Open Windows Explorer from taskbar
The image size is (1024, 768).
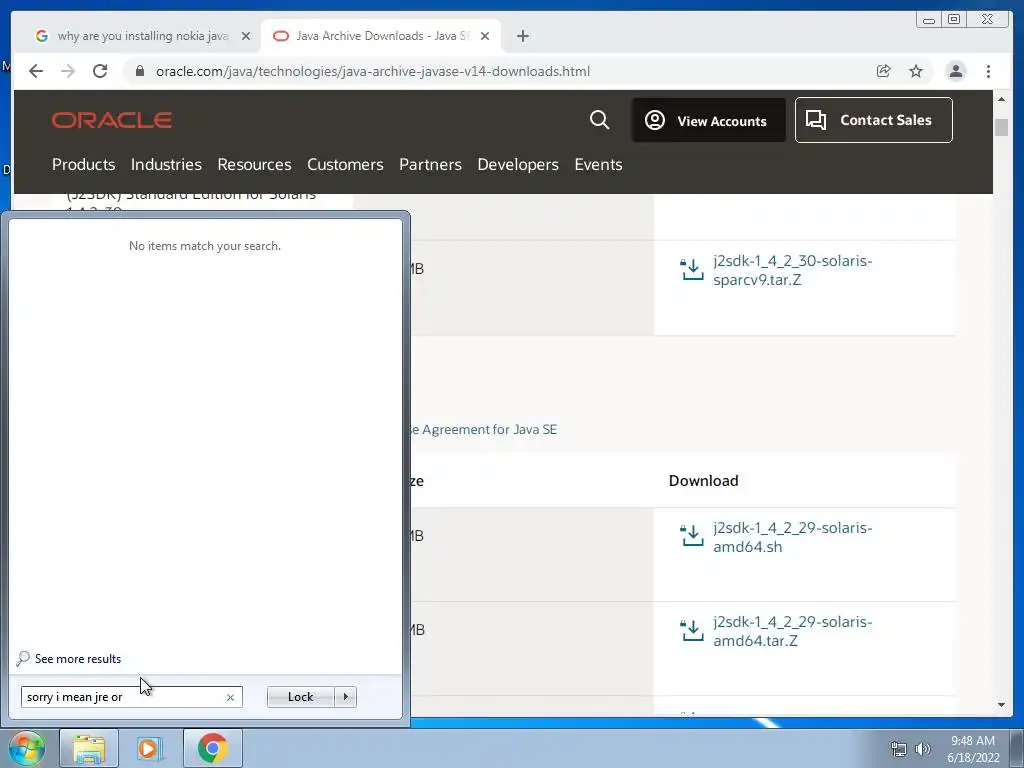click(x=89, y=748)
